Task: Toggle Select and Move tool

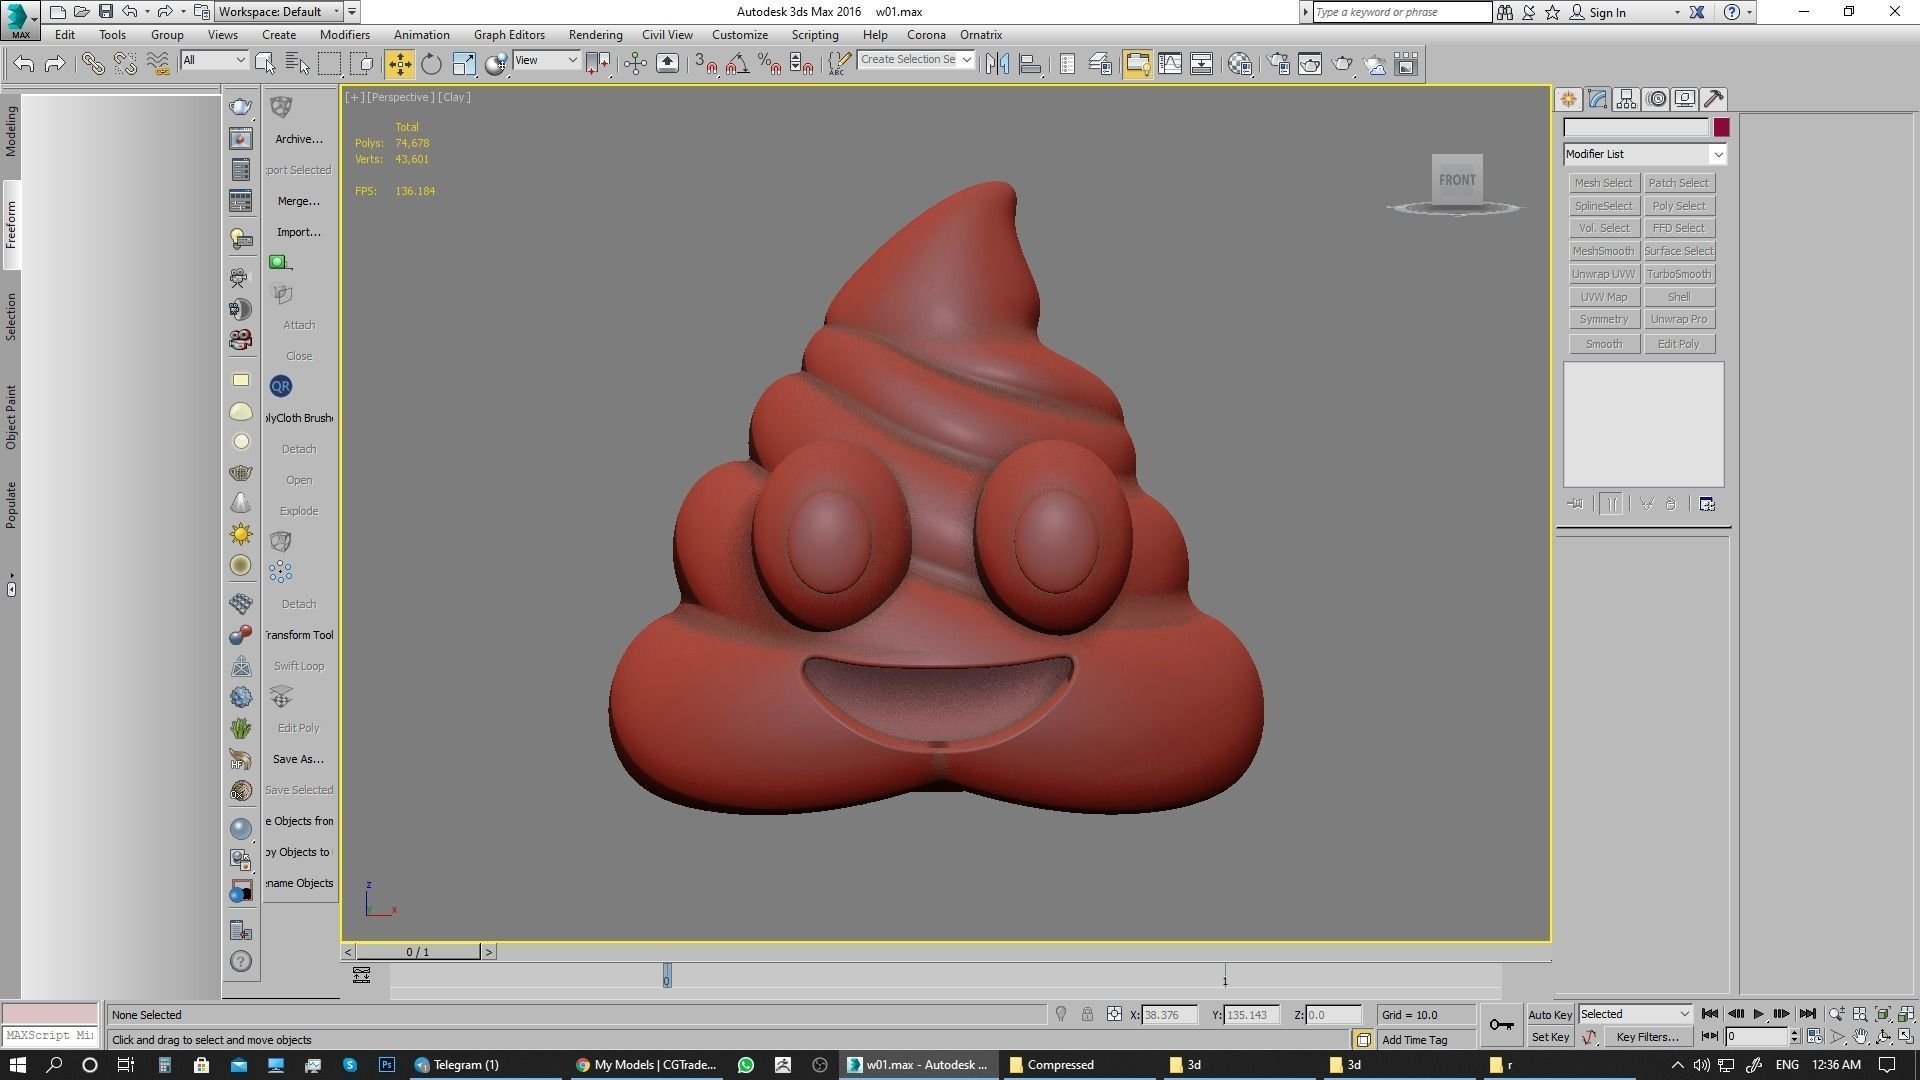Action: [x=399, y=64]
